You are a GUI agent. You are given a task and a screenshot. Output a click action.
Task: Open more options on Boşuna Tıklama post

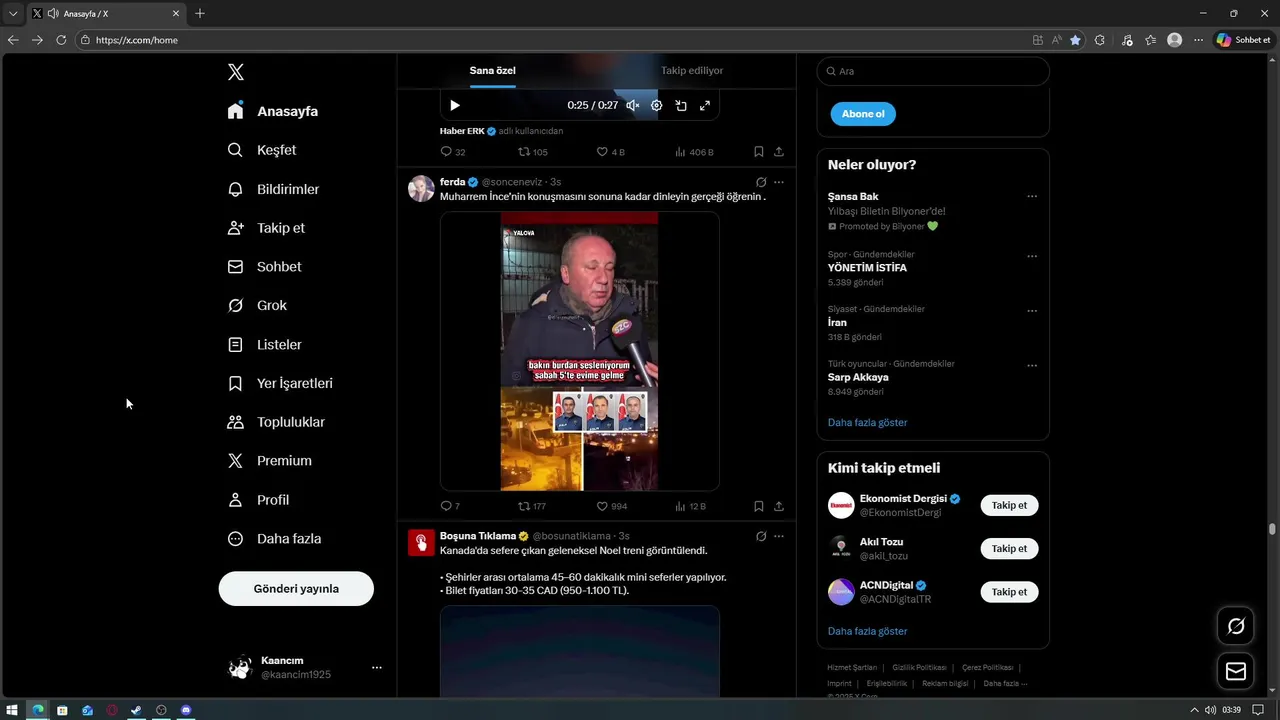[x=779, y=536]
